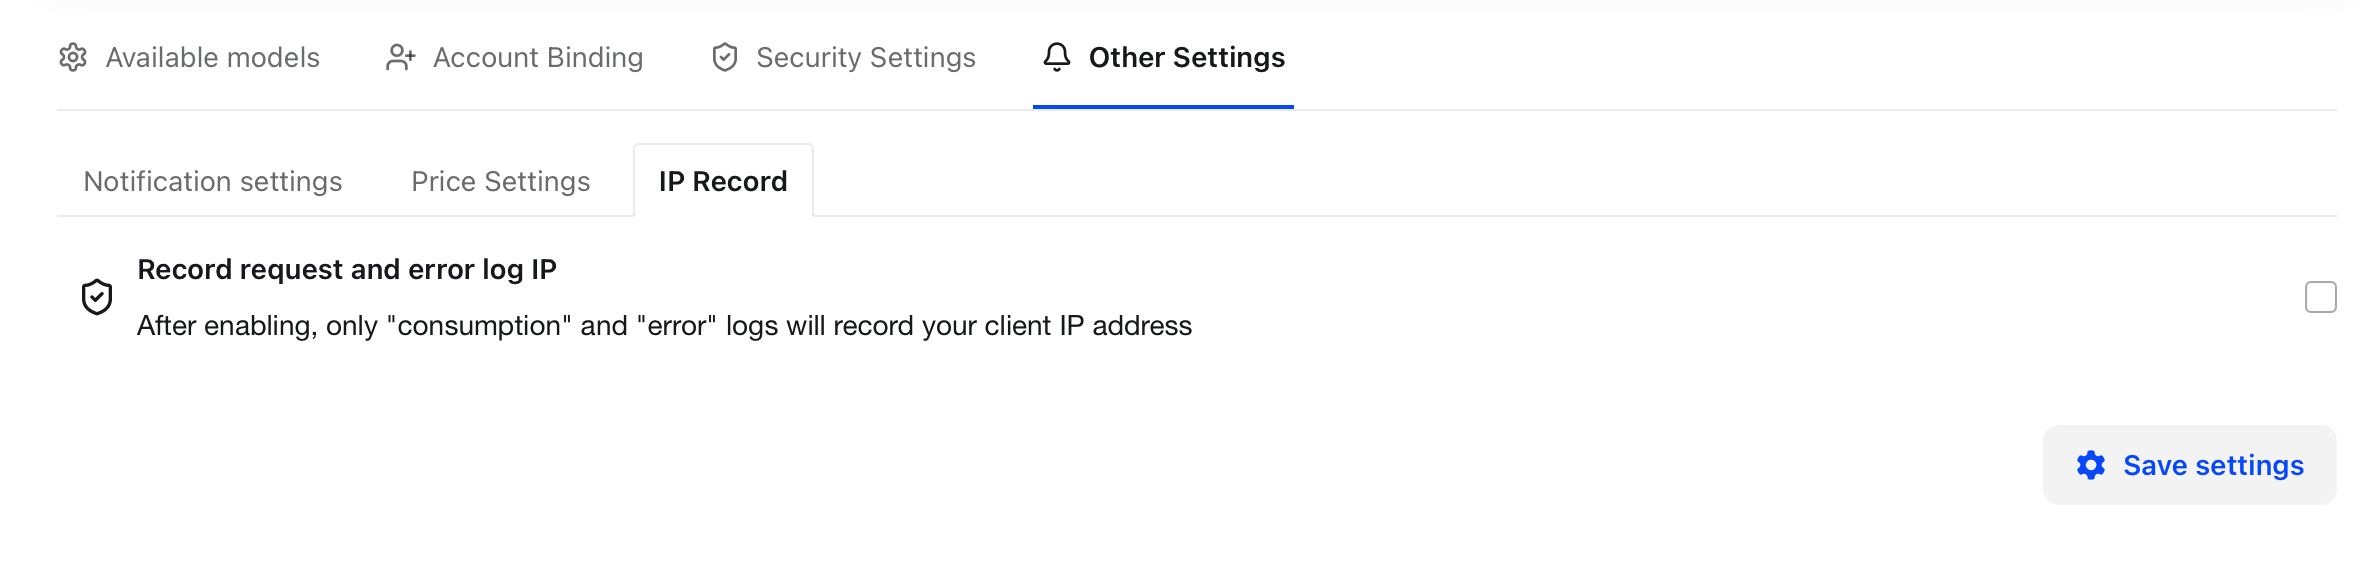Switch to the Account Binding tab
This screenshot has height=574, width=2370.
click(537, 58)
